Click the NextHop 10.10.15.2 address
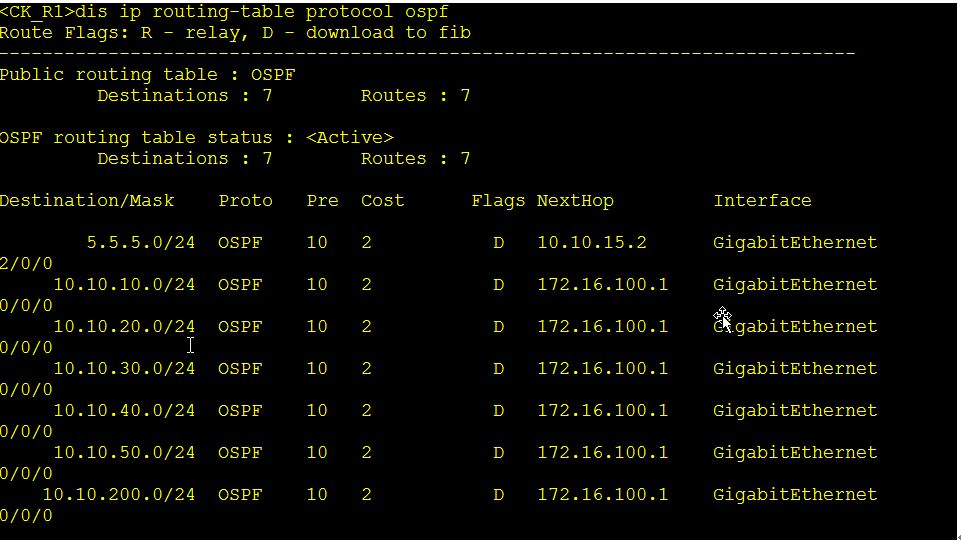The height and width of the screenshot is (540, 961). pos(592,243)
